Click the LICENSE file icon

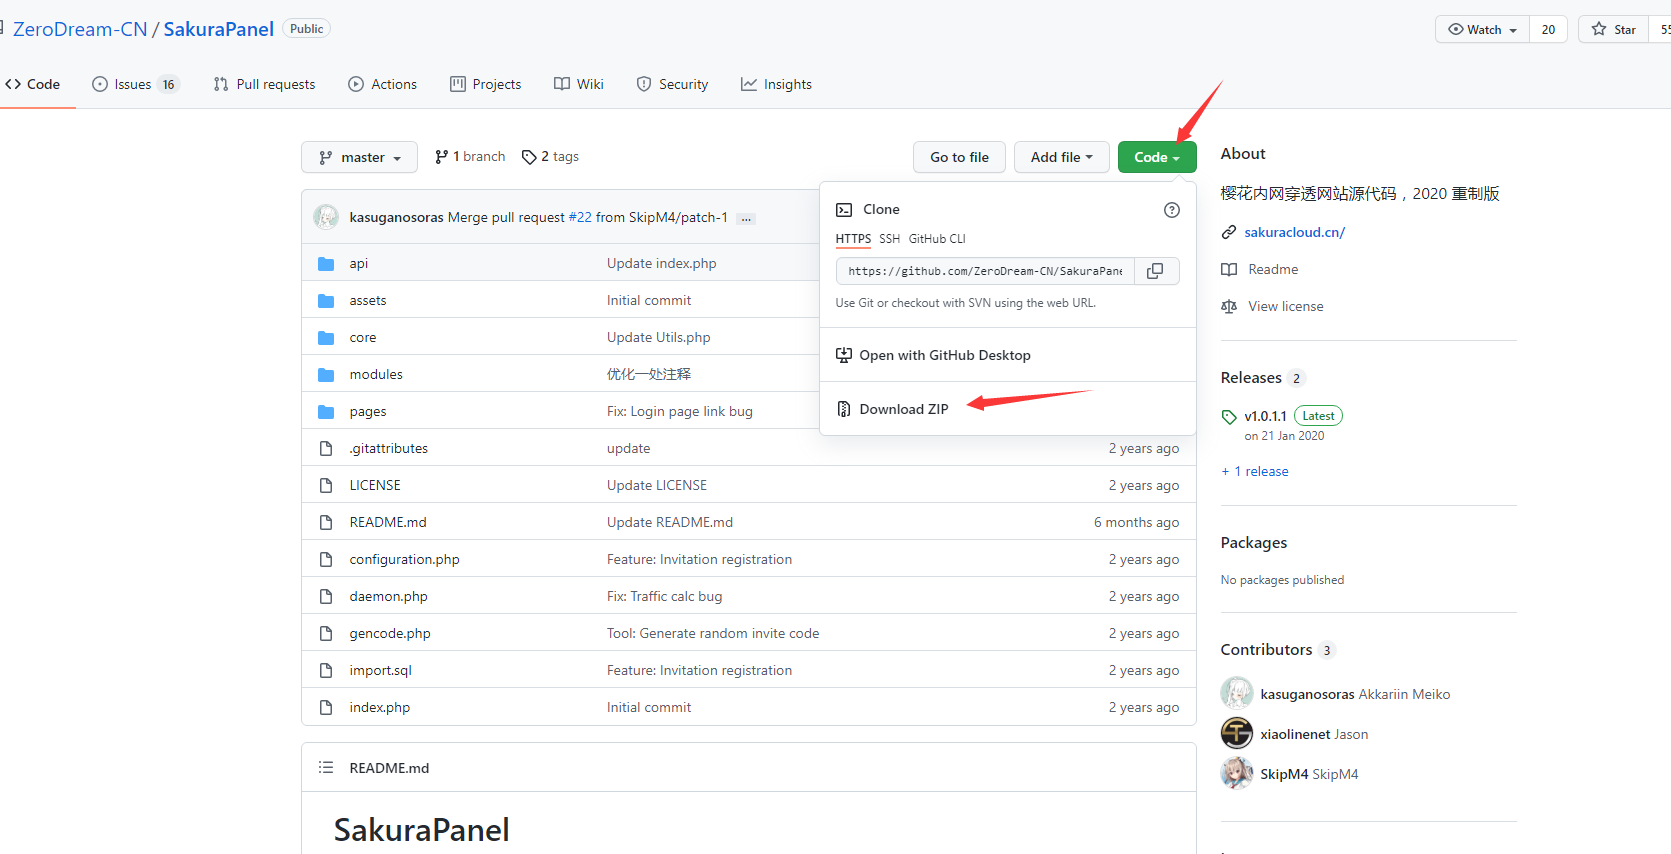point(326,486)
